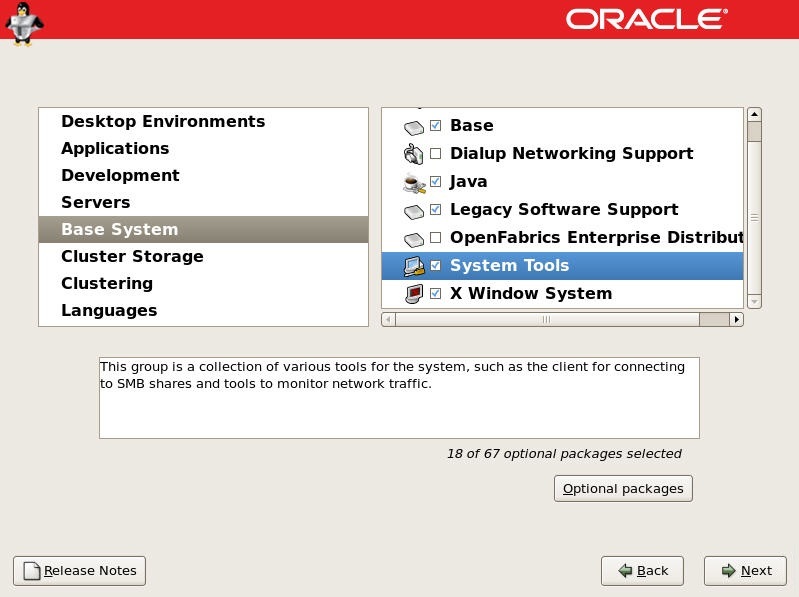Select the Java package group row
This screenshot has height=597, width=799.
tap(563, 181)
